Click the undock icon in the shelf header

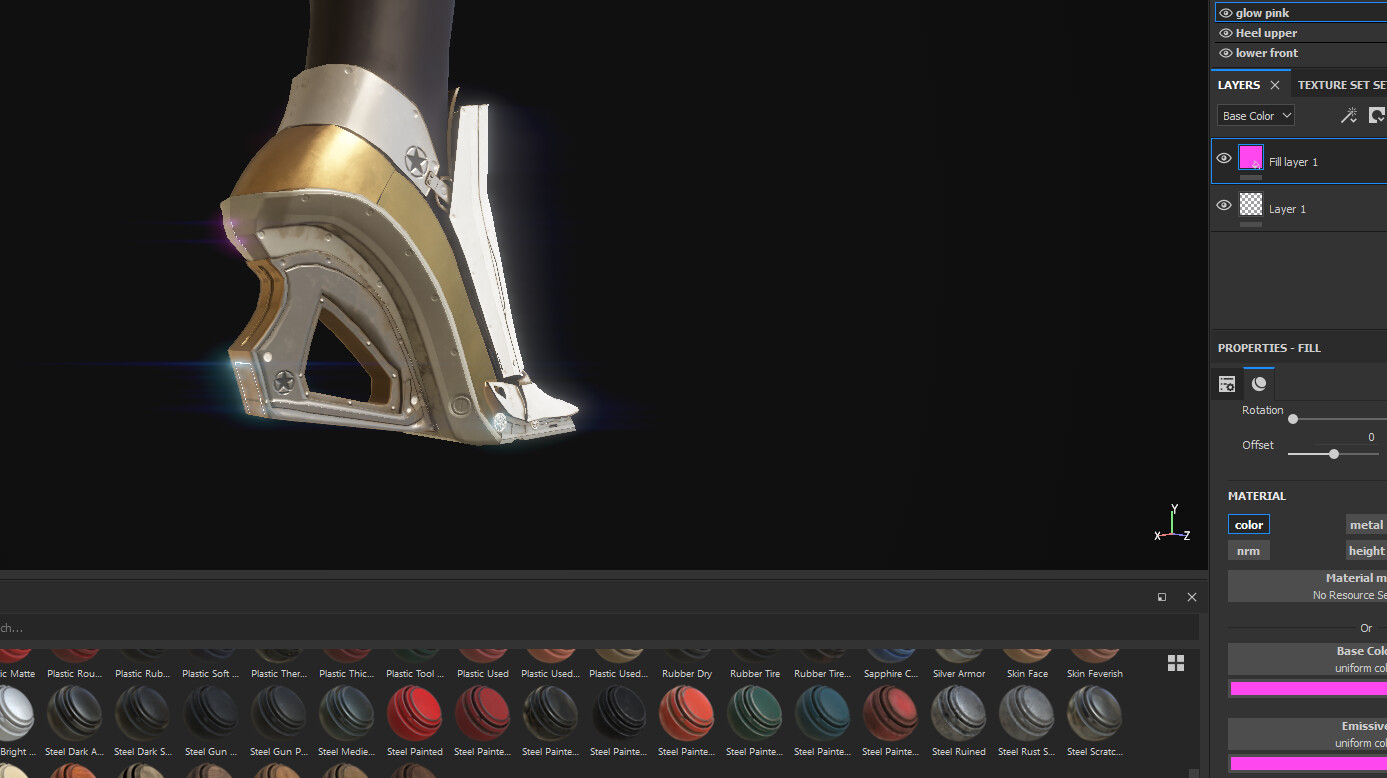pyautogui.click(x=1161, y=597)
